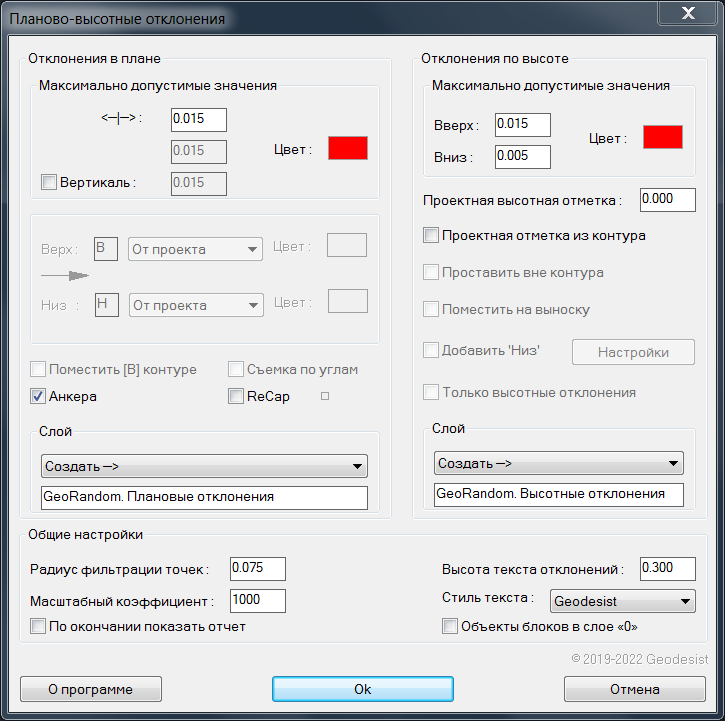Close the Планово-высотные отклонения dialog window
The image size is (725, 721).
click(686, 15)
